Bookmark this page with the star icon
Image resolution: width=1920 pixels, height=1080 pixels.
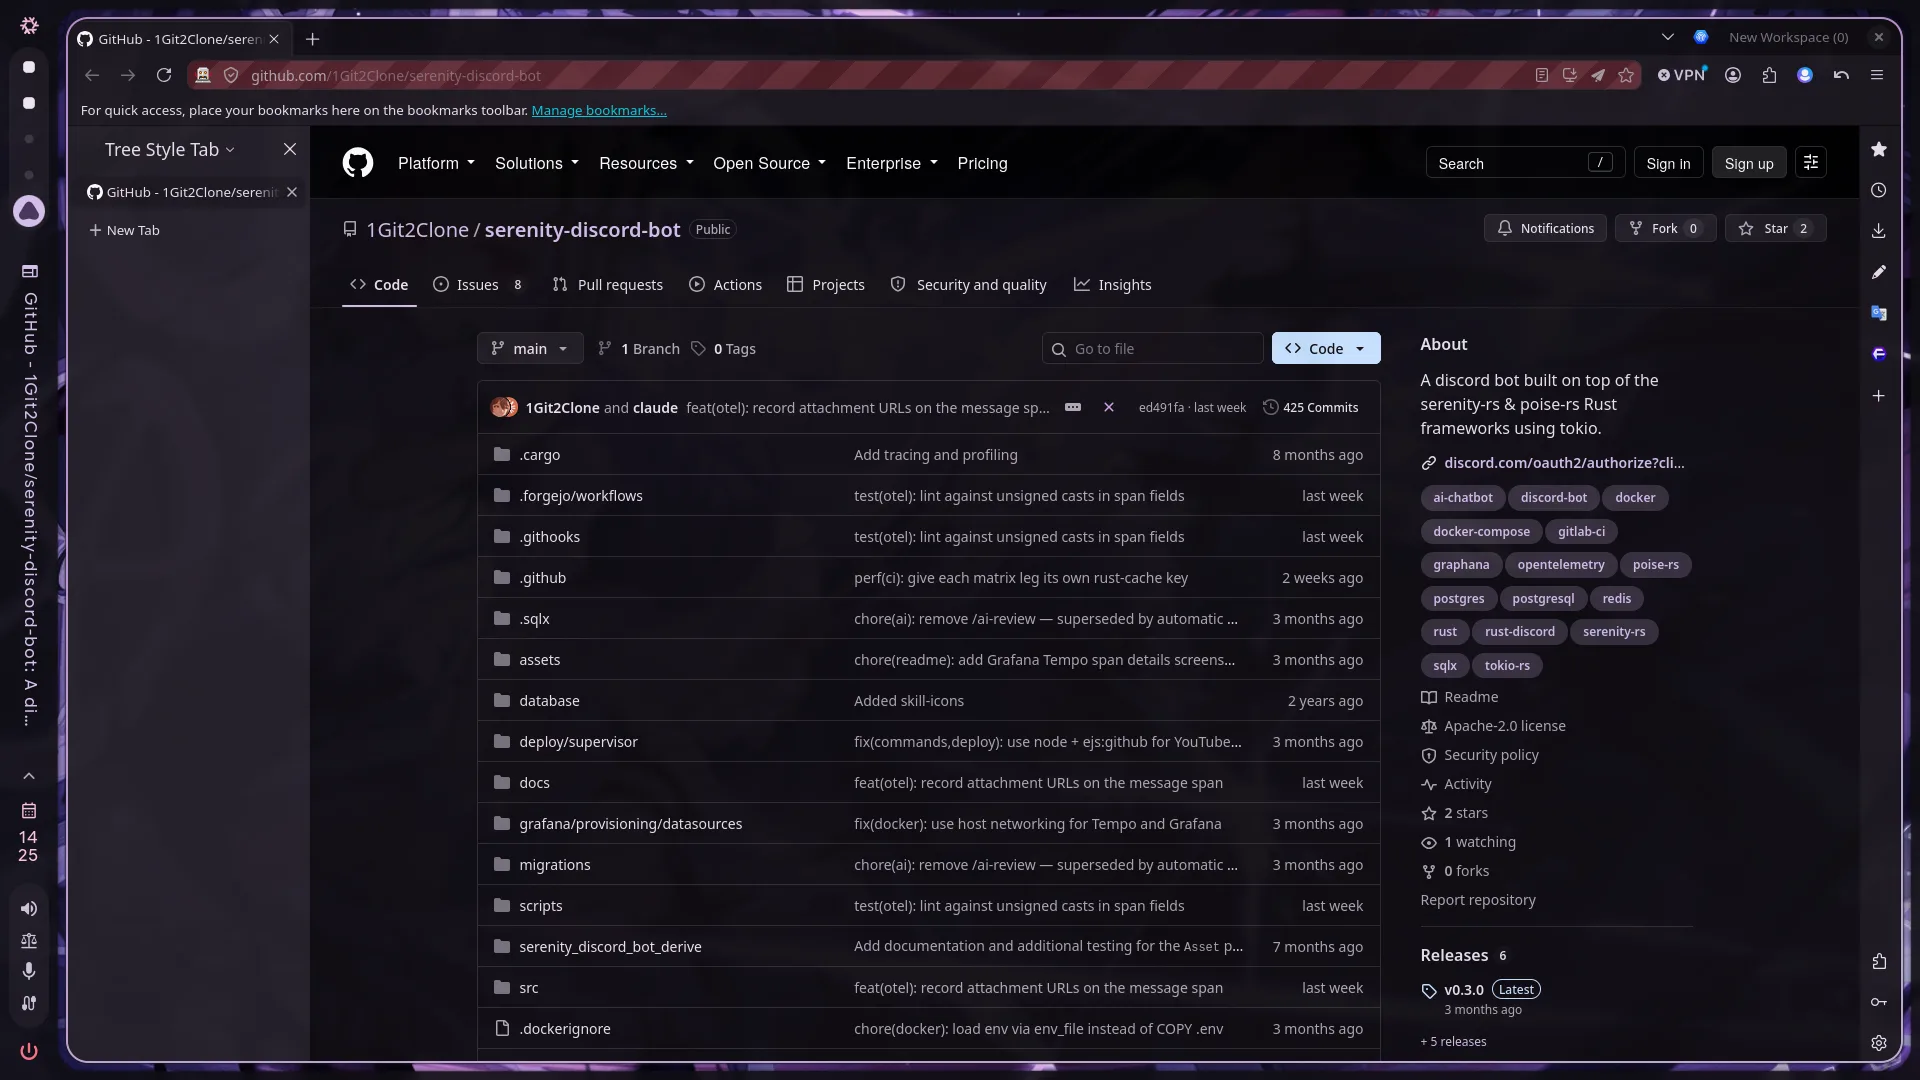[x=1626, y=75]
